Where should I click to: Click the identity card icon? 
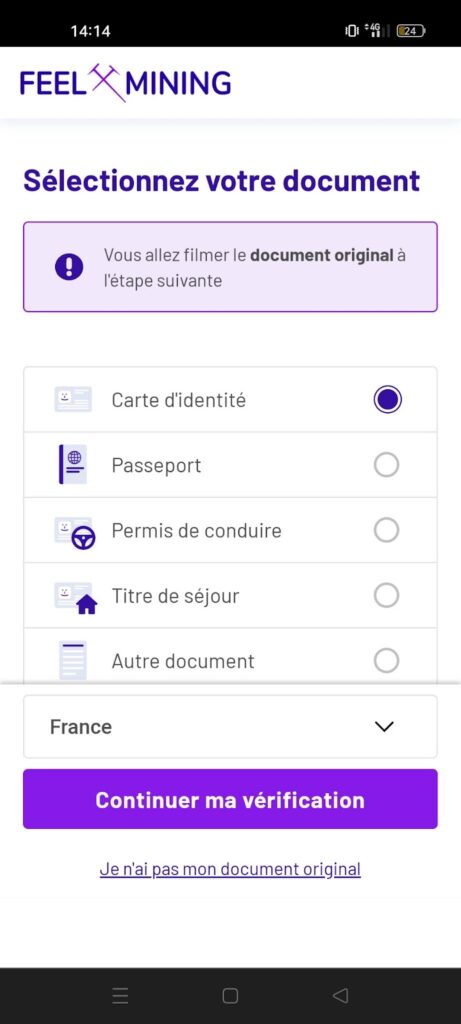73,399
